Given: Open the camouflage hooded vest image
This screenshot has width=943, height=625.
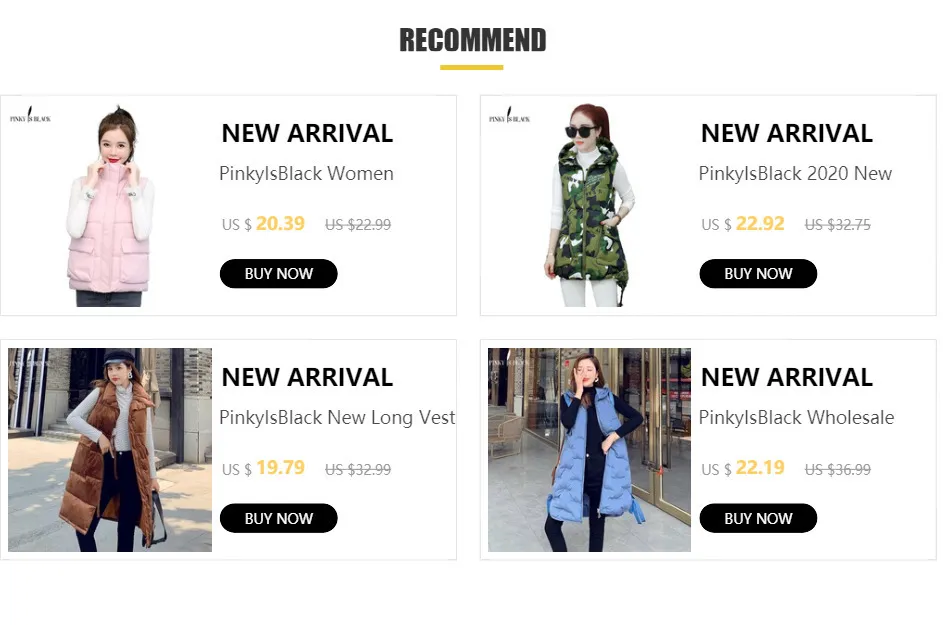Looking at the screenshot, I should coord(589,205).
